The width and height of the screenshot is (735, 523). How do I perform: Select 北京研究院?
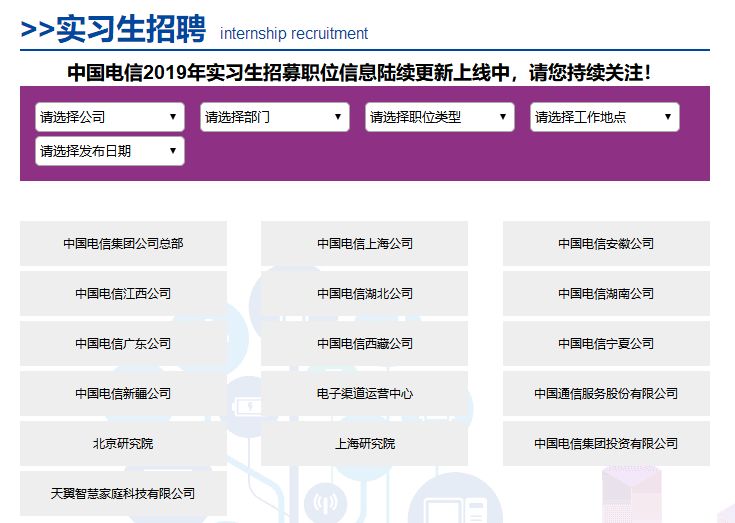point(123,444)
